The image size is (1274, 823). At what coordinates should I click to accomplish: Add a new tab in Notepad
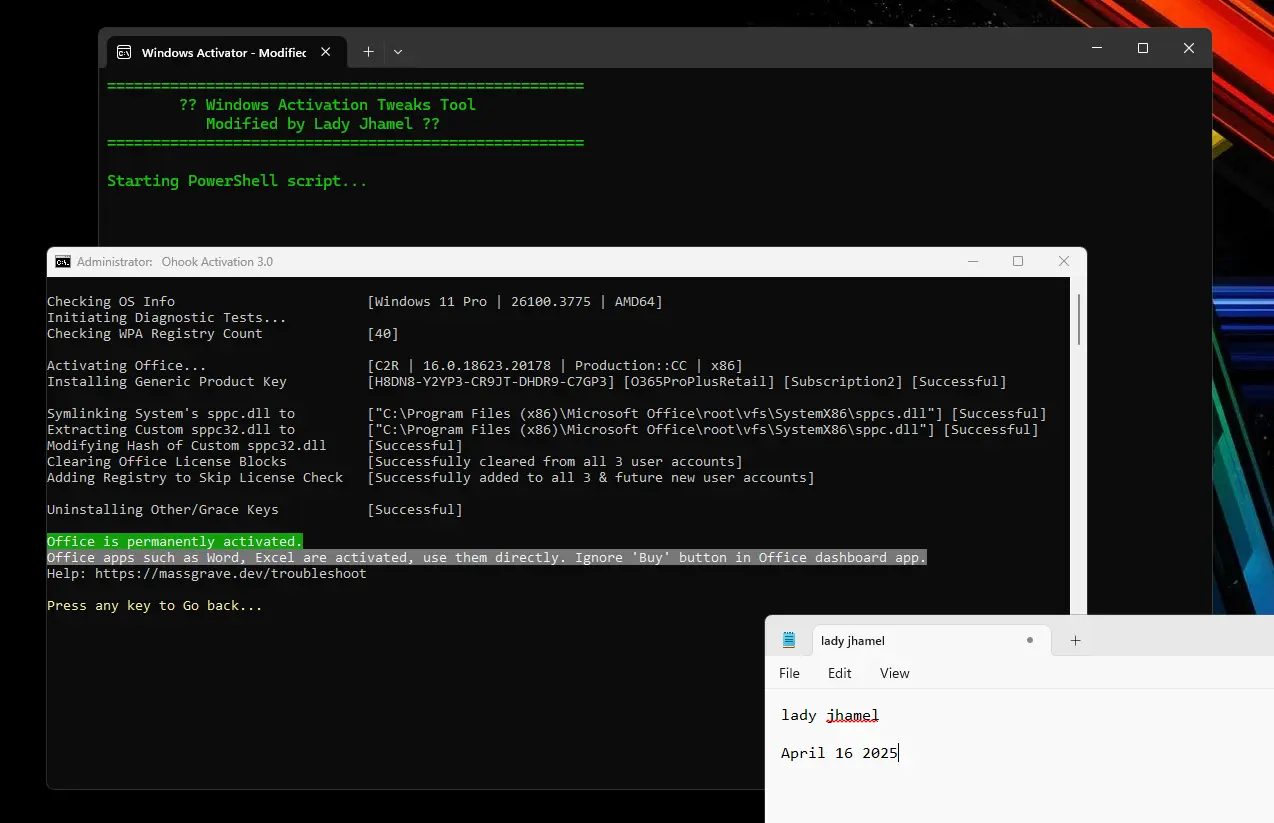1076,640
